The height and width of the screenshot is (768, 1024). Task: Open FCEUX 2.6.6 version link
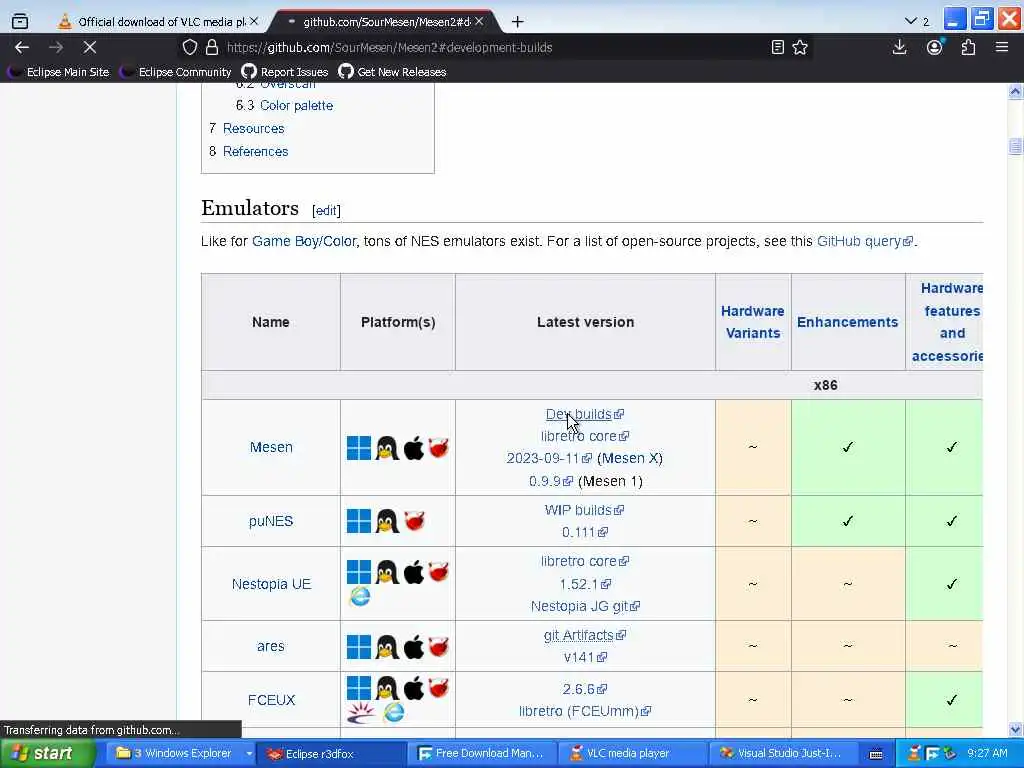[584, 689]
